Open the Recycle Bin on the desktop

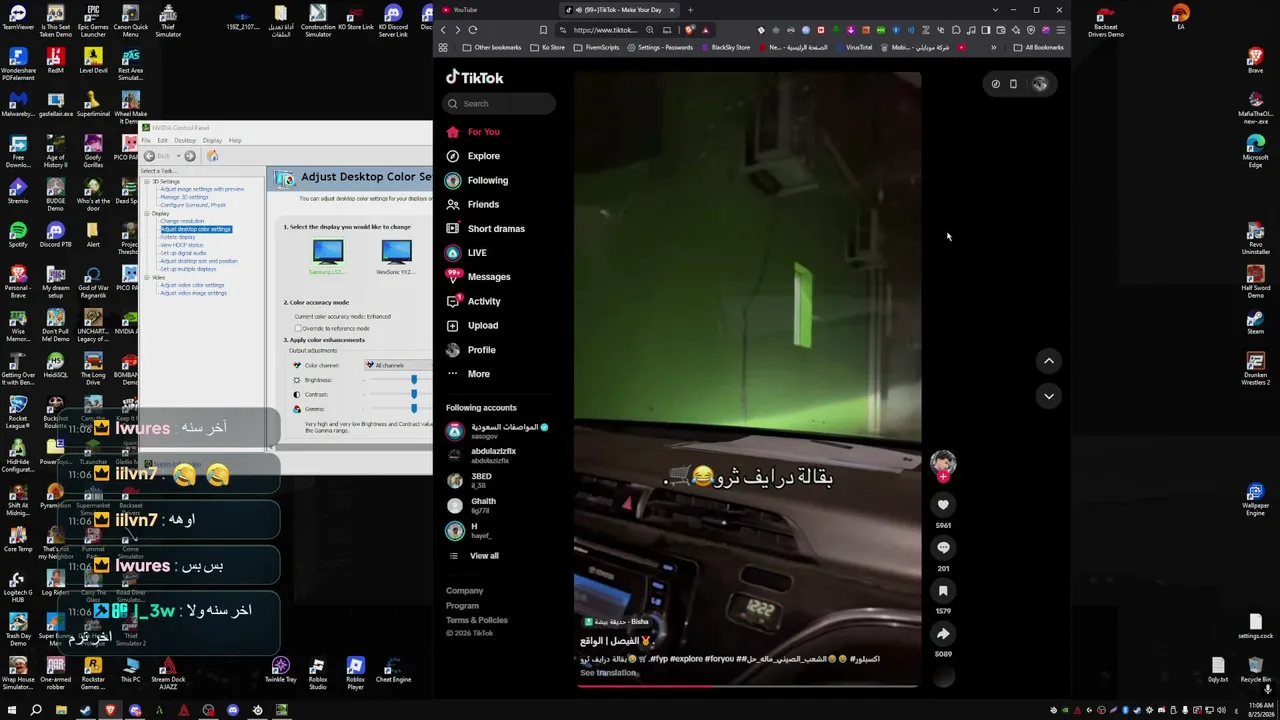click(1255, 670)
